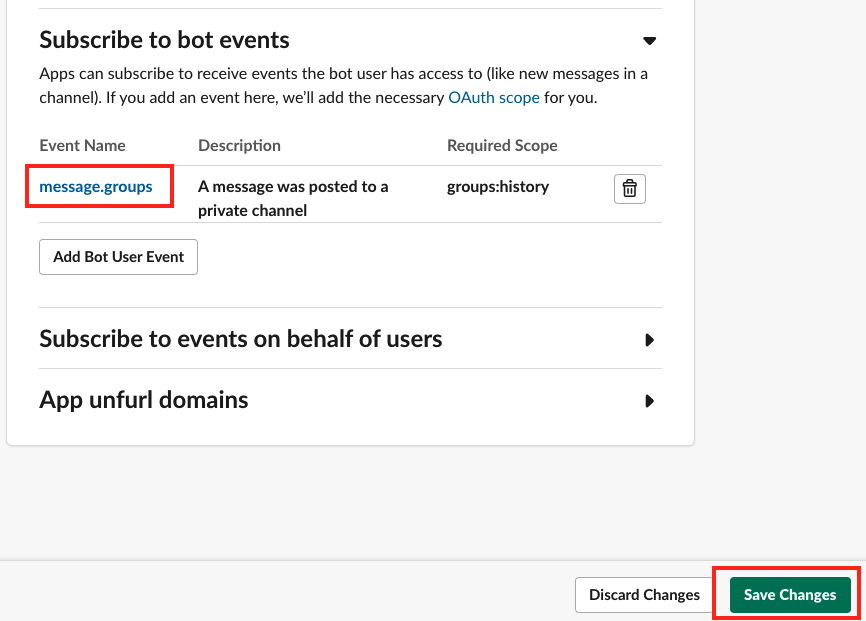
Task: Save Changes to event subscriptions
Action: 790,595
